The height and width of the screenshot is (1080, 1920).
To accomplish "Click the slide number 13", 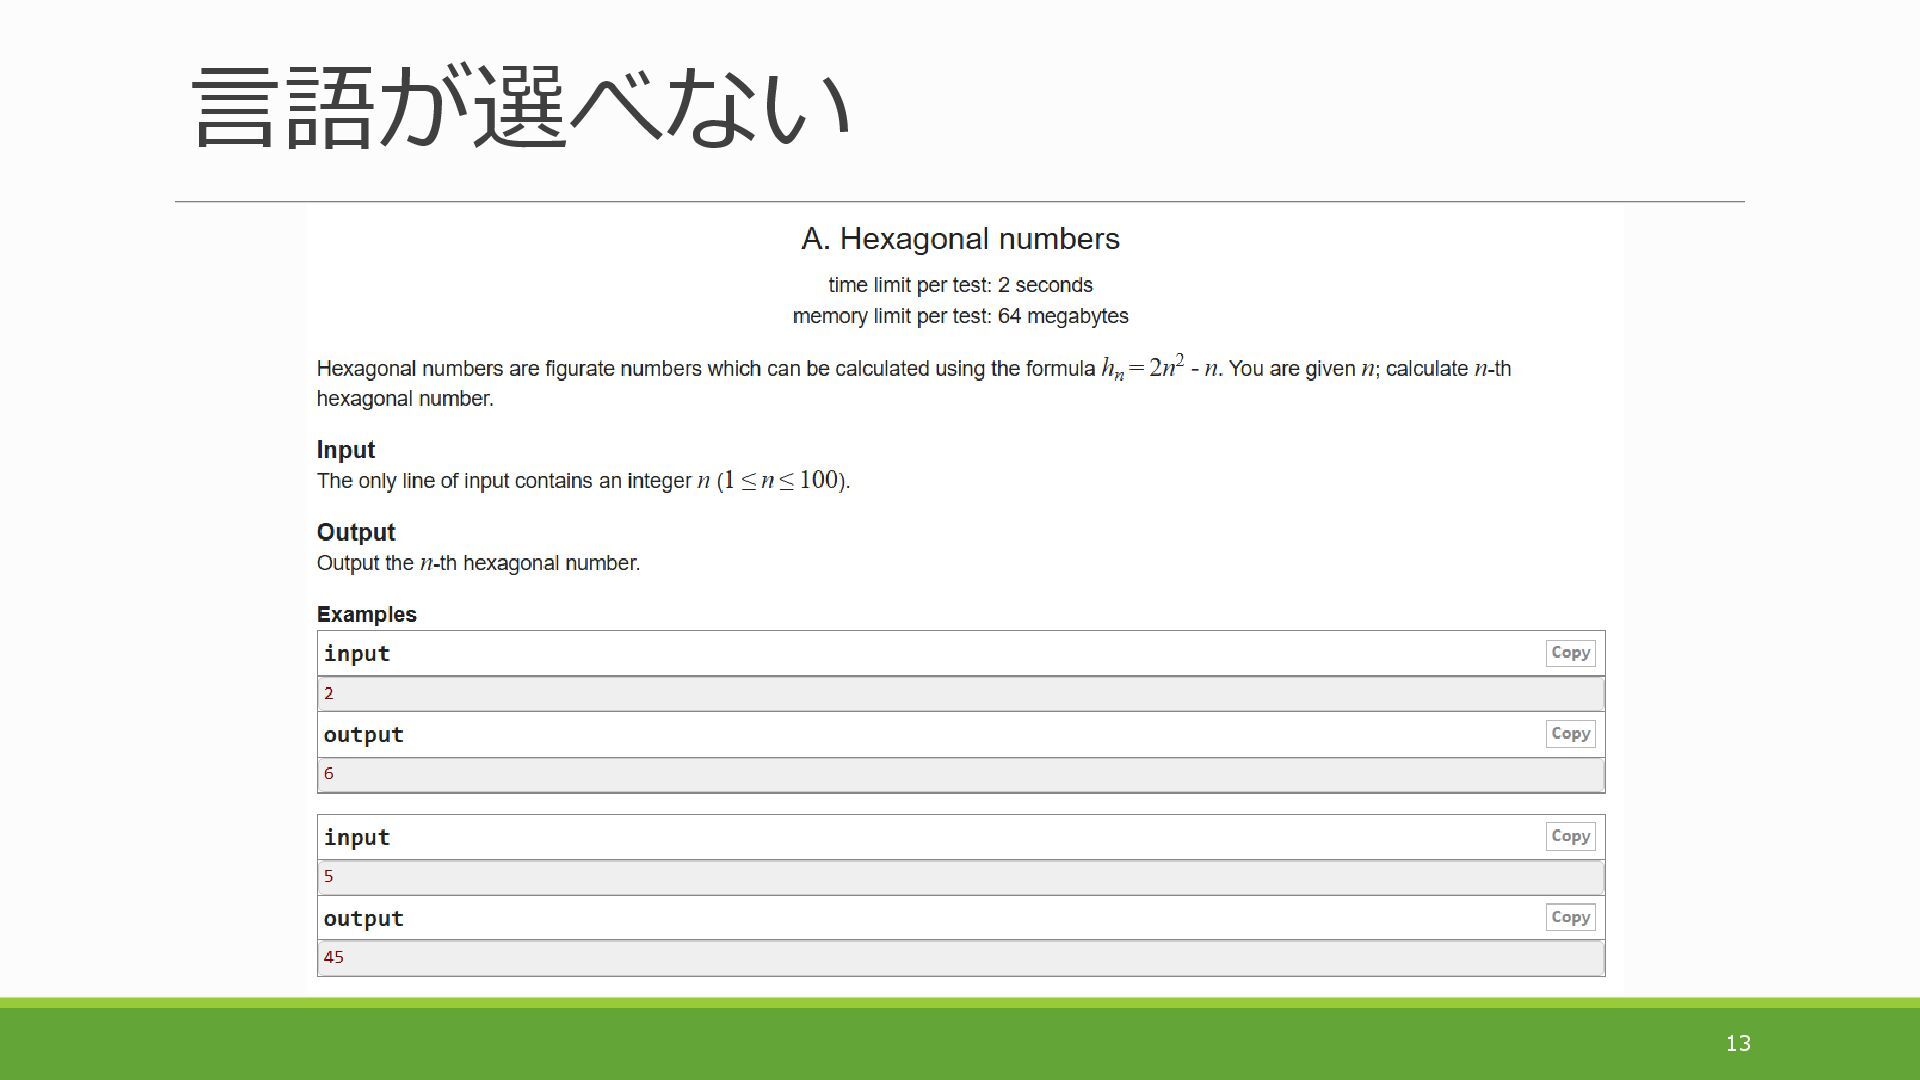I will (x=1738, y=1044).
